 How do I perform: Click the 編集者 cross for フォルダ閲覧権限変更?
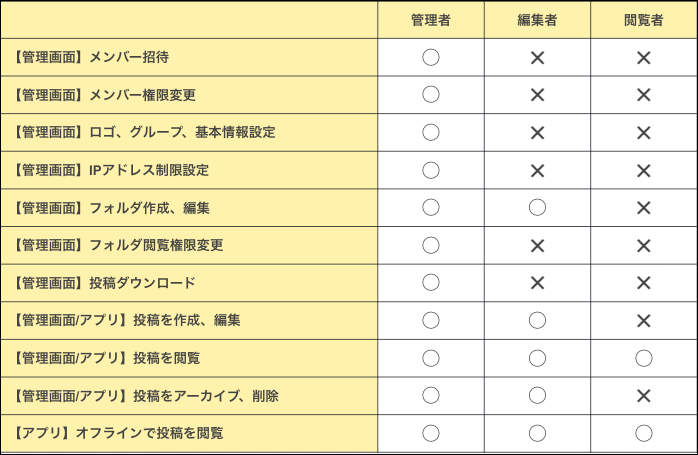tap(537, 245)
